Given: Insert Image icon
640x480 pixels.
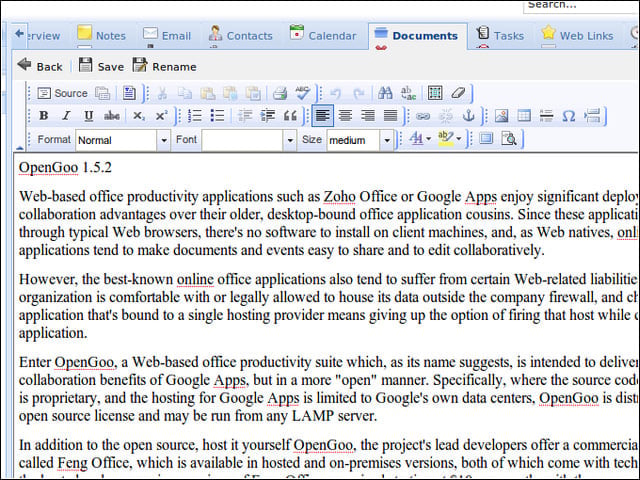Looking at the screenshot, I should pyautogui.click(x=501, y=116).
